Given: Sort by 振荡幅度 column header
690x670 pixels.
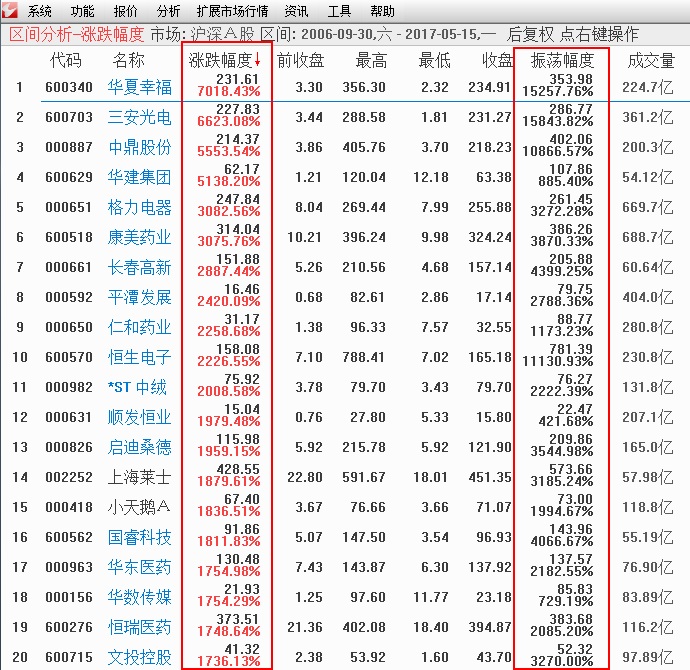Looking at the screenshot, I should [562, 61].
